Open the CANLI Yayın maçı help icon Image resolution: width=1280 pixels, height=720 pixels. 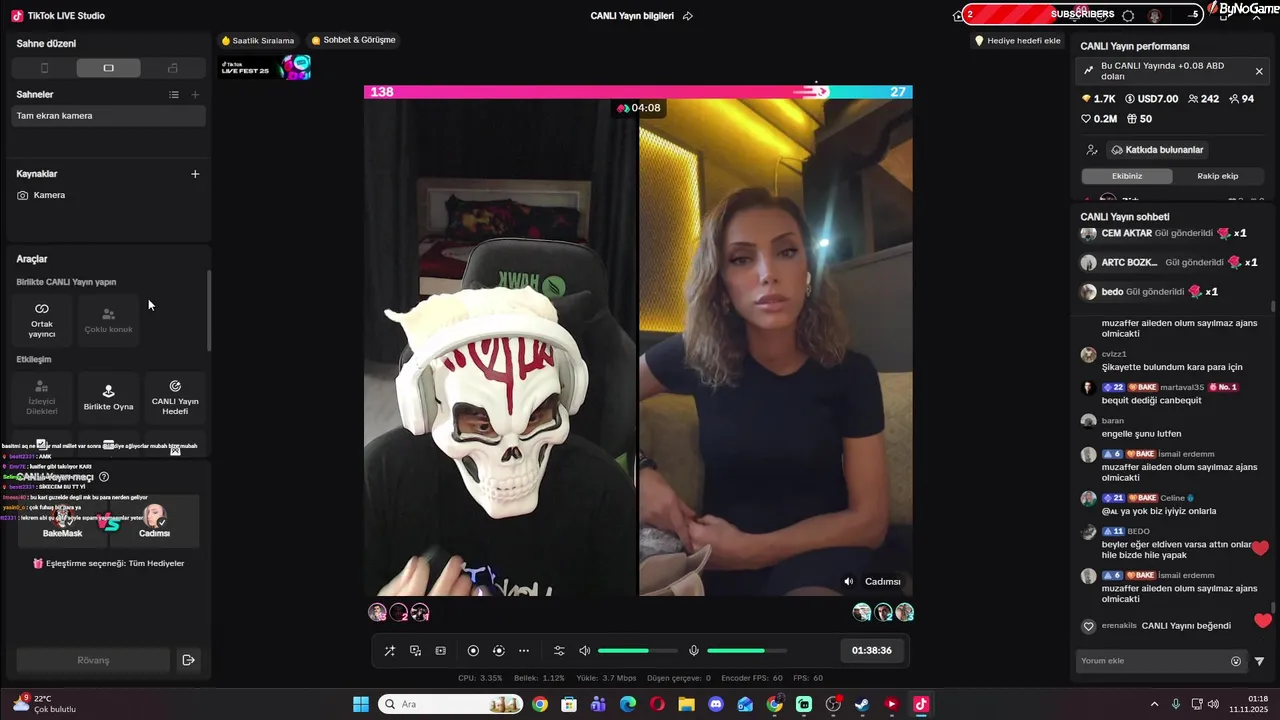[x=104, y=477]
